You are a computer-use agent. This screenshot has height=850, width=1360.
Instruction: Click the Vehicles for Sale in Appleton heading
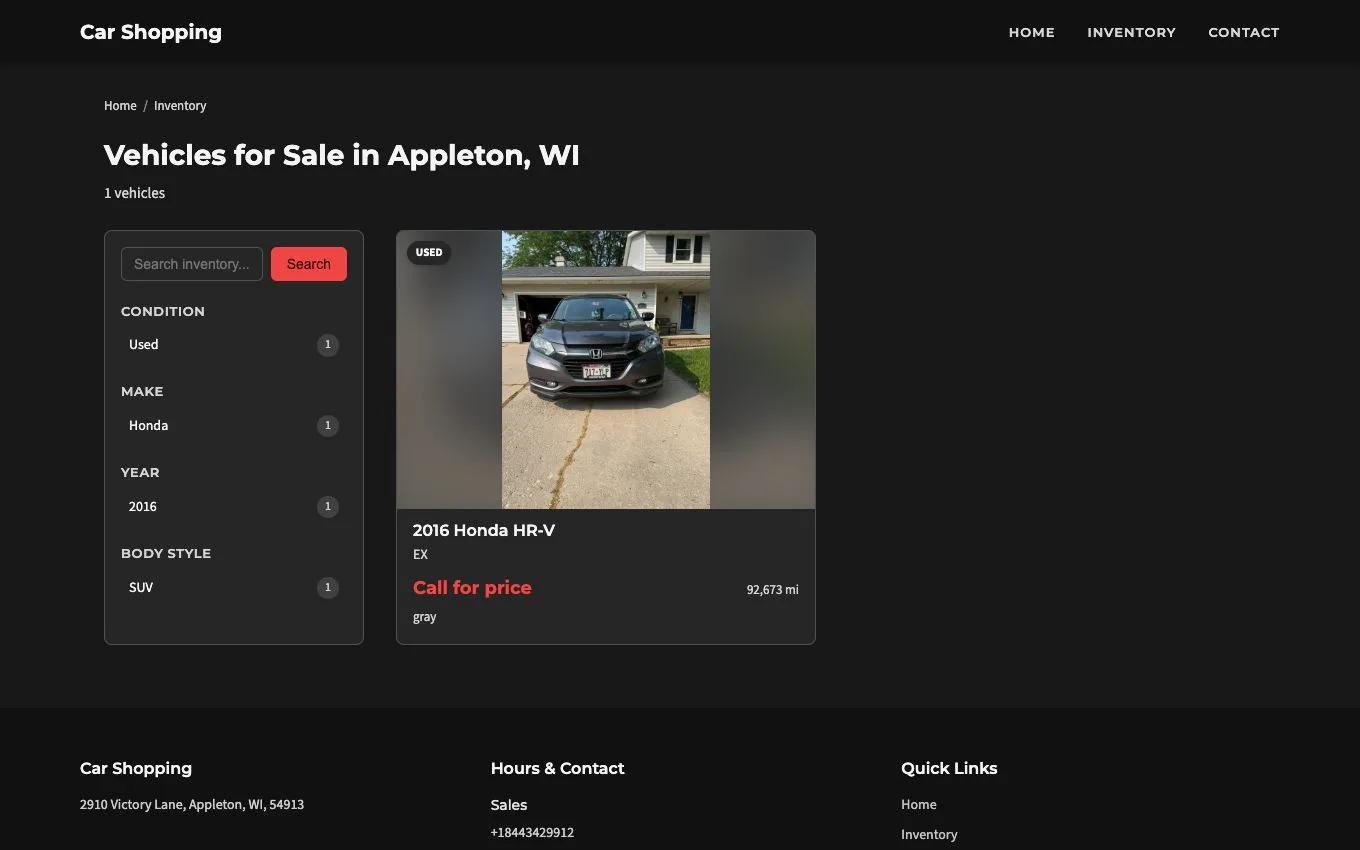click(342, 156)
